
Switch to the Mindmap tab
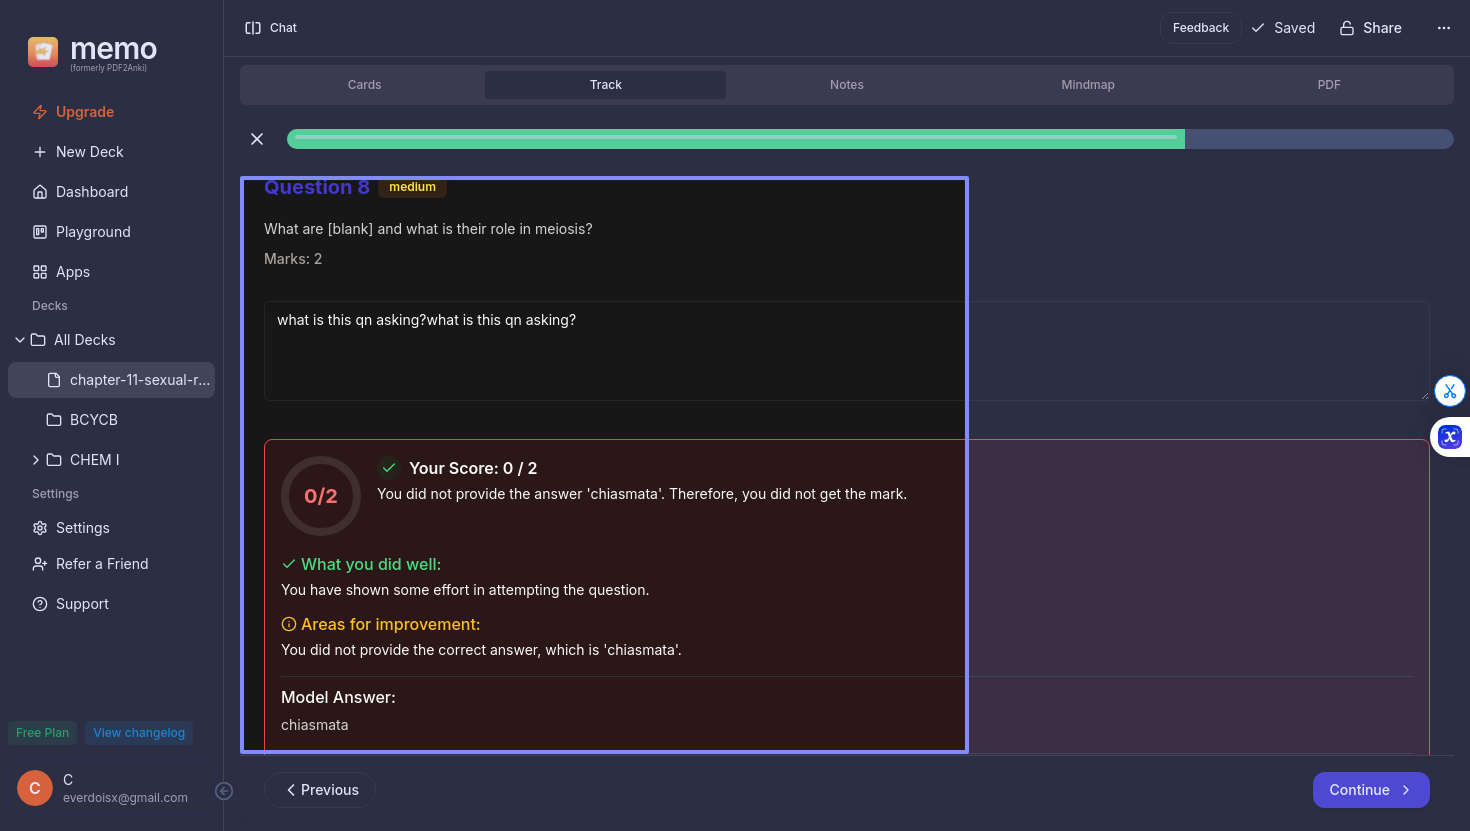(x=1087, y=85)
